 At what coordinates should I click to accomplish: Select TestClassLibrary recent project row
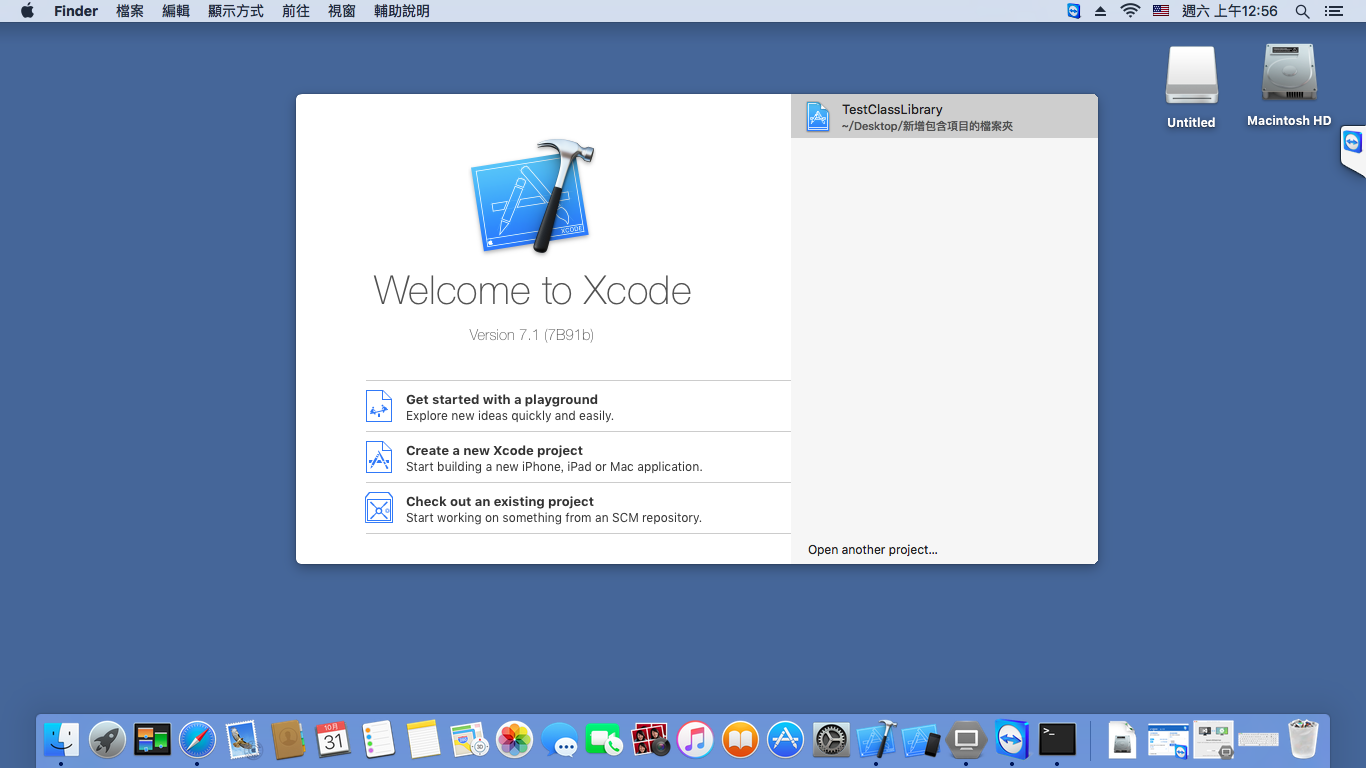click(944, 116)
